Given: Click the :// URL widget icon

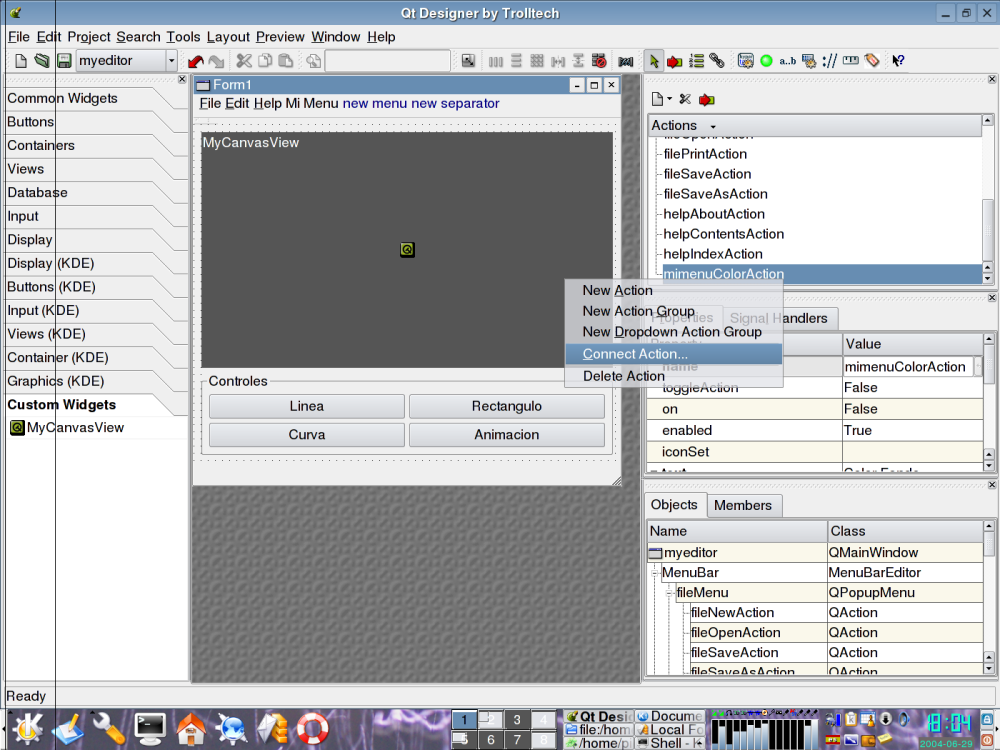Looking at the screenshot, I should (x=830, y=61).
